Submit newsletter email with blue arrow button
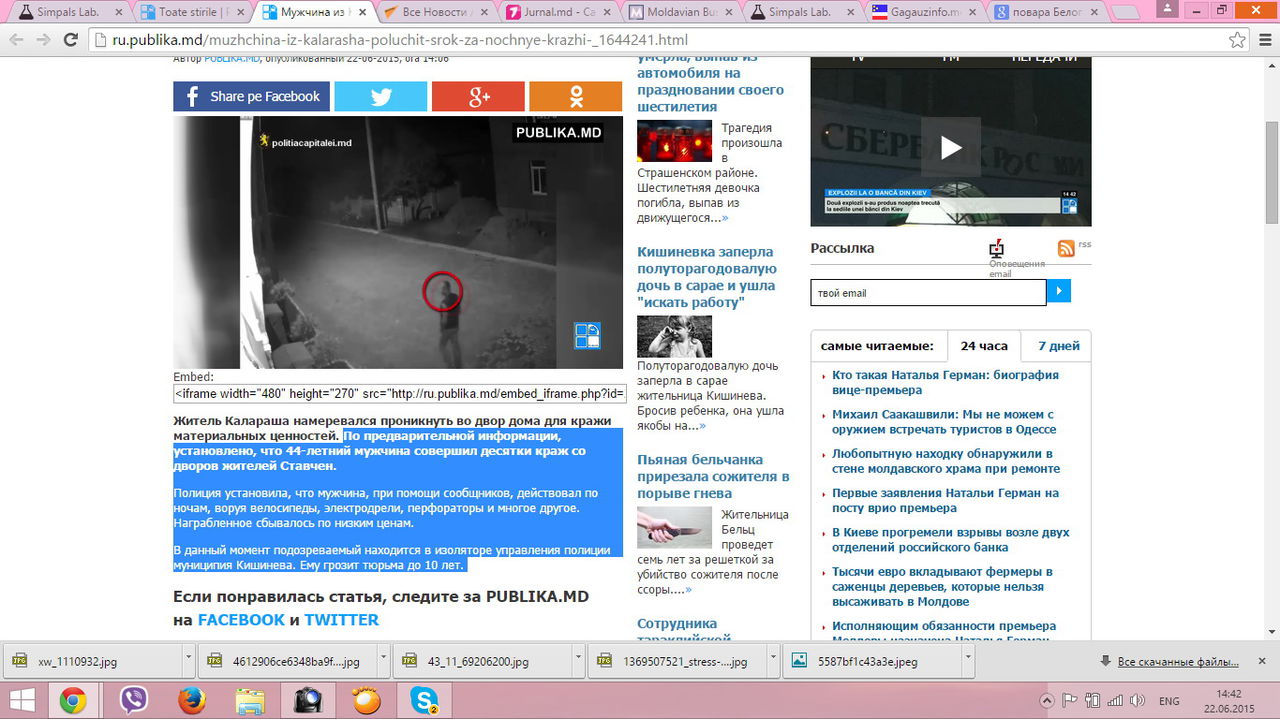The width and height of the screenshot is (1280, 719). (1059, 291)
